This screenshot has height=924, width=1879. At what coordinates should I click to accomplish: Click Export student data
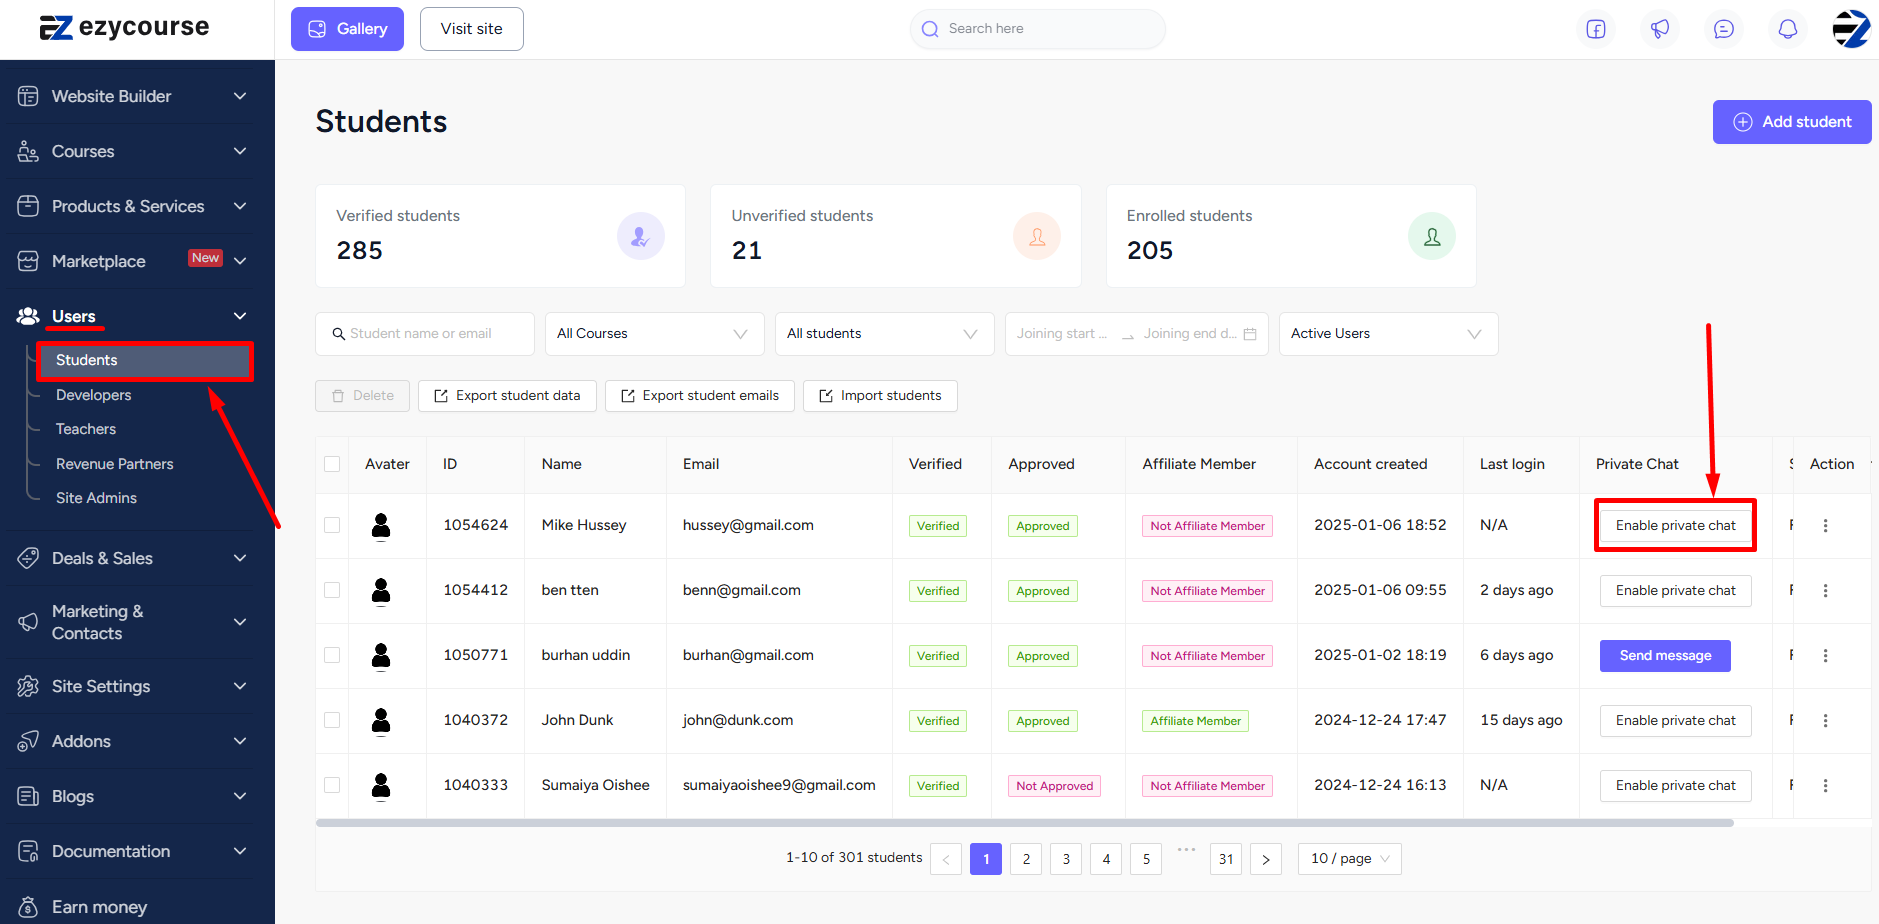pyautogui.click(x=507, y=396)
